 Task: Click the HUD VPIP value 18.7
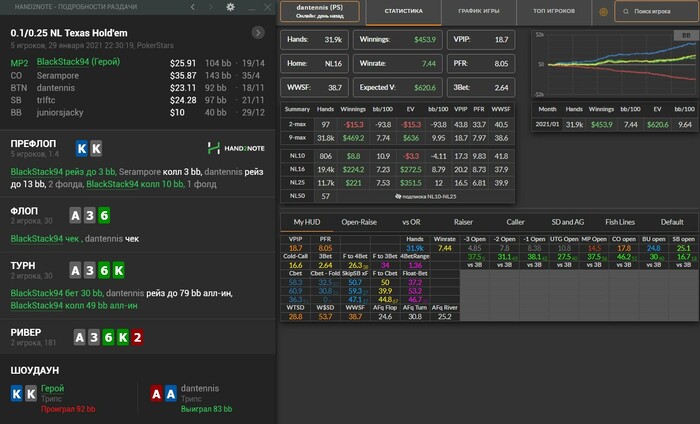click(296, 248)
